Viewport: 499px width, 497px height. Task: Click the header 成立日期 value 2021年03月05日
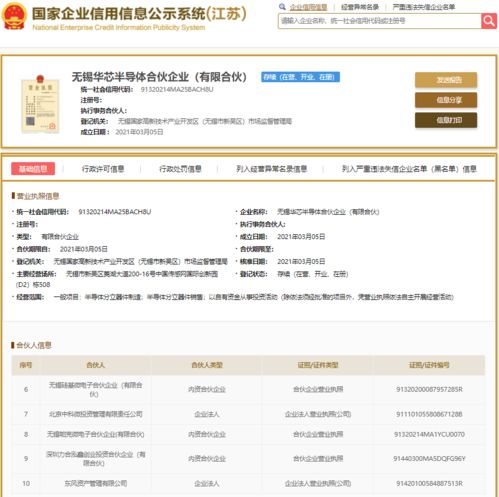click(x=139, y=132)
